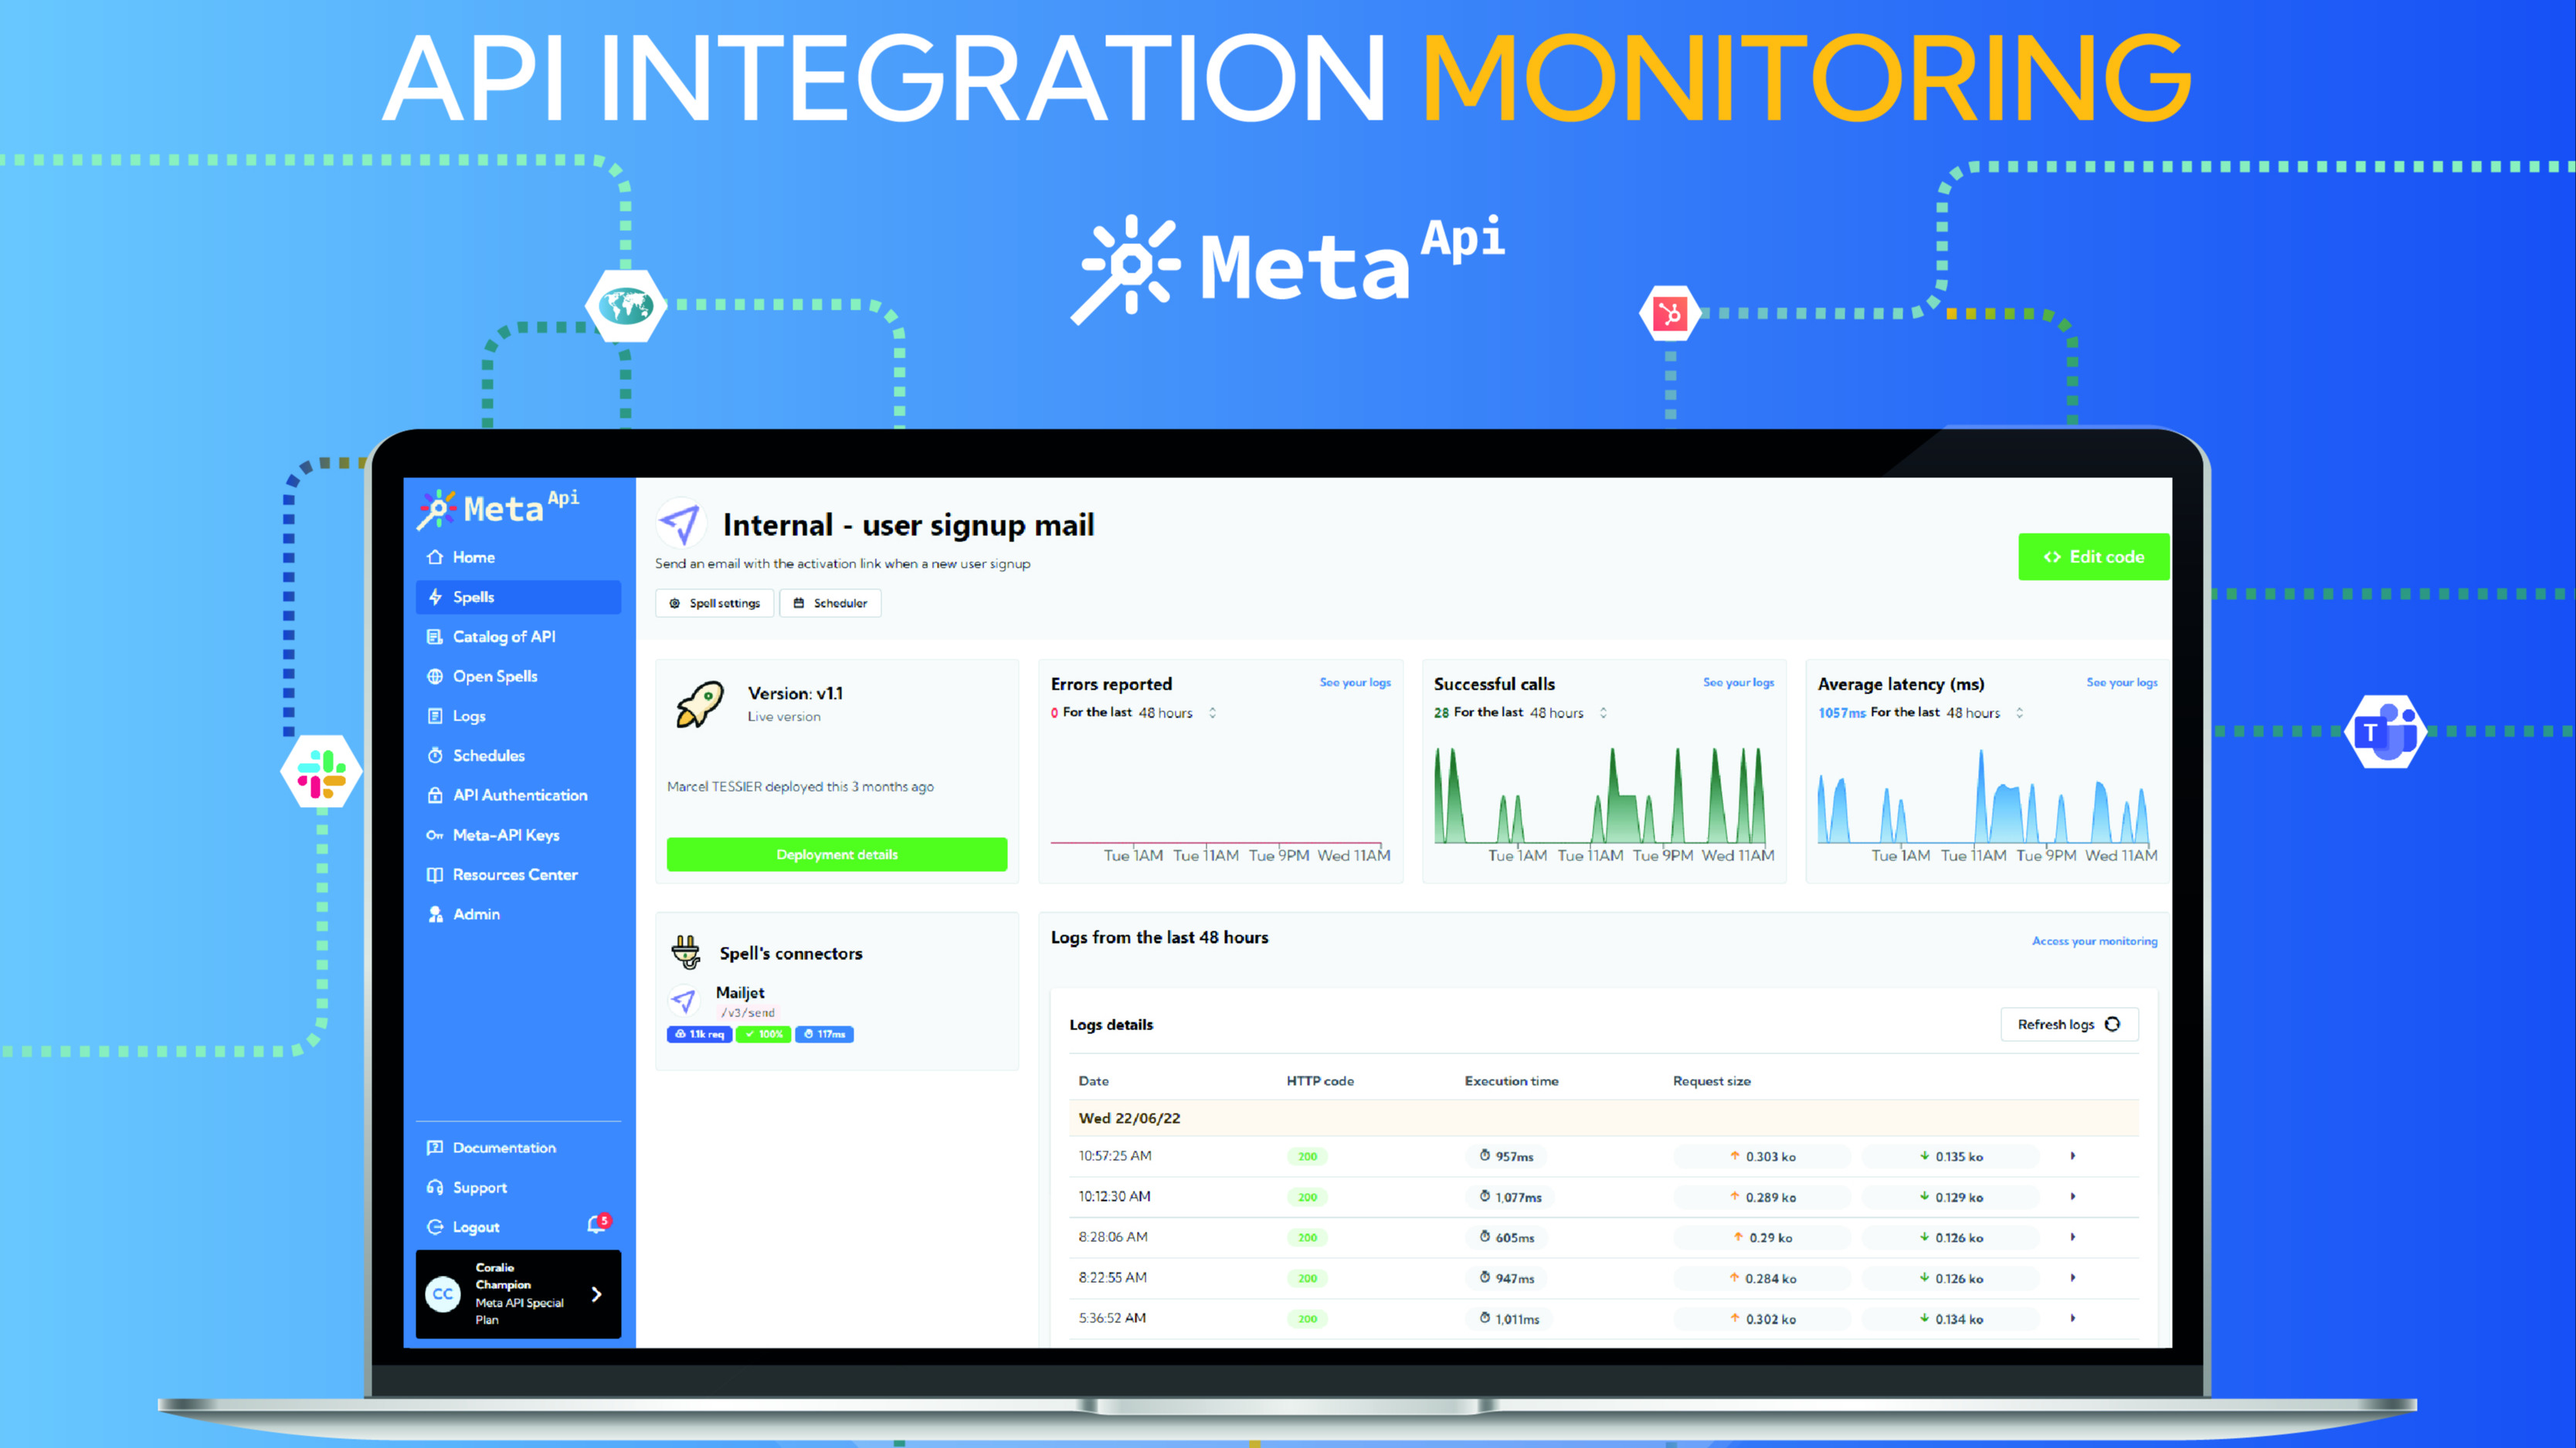Click the Successful calls green chart
Image resolution: width=2576 pixels, height=1448 pixels.
tap(1600, 795)
